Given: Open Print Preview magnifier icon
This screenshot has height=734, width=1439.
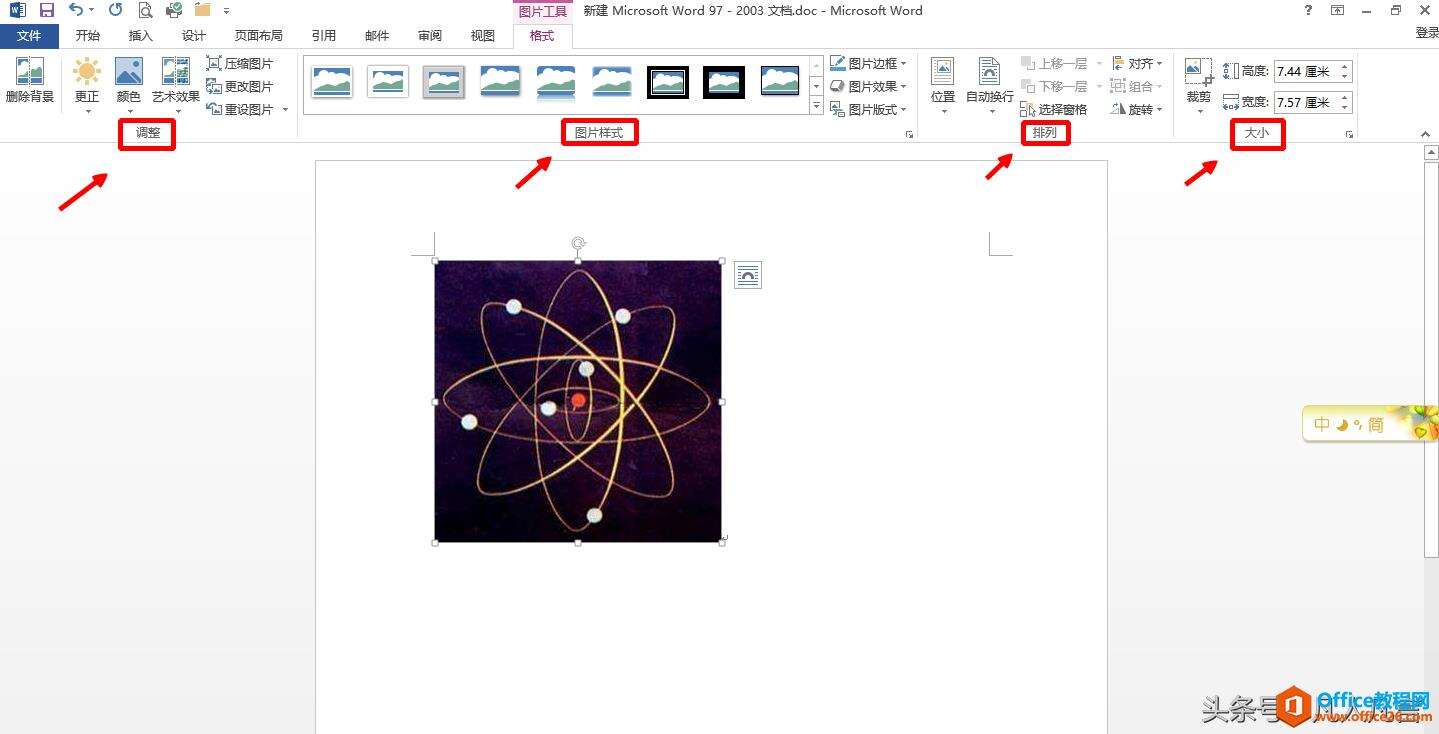Looking at the screenshot, I should (x=145, y=10).
